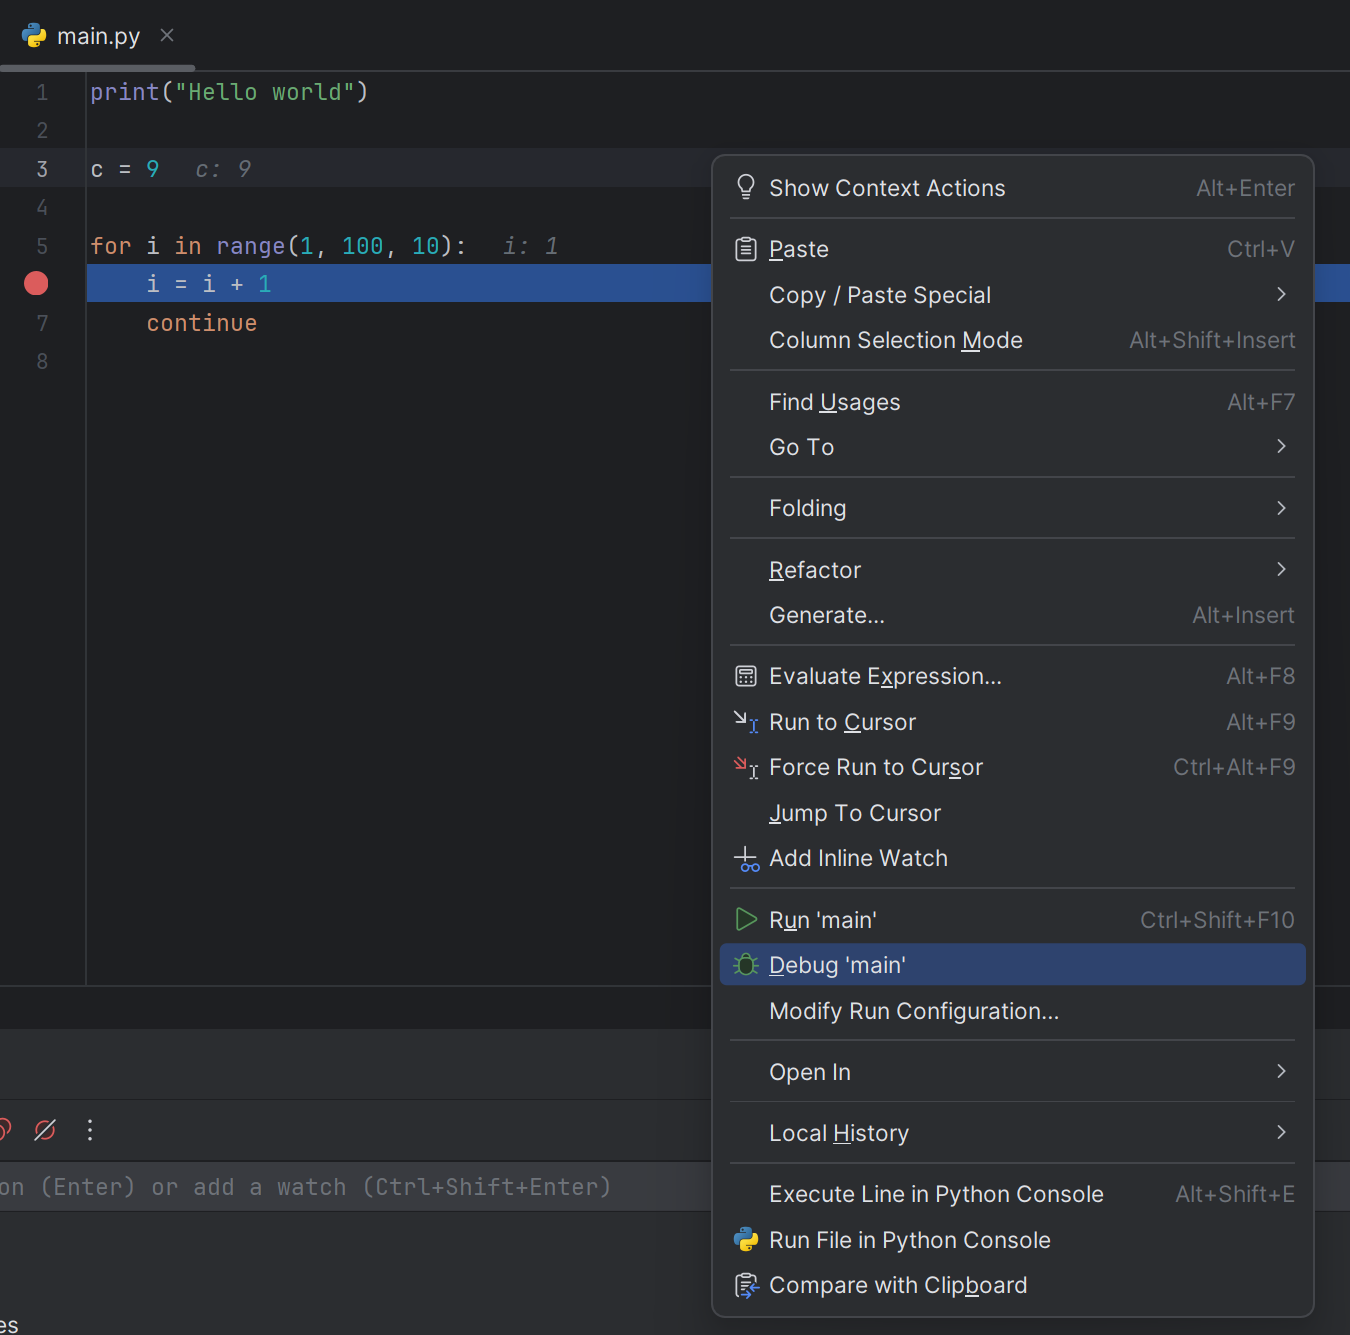
Task: Toggle Mute Breakpoints in debug toolbar
Action: coord(45,1130)
